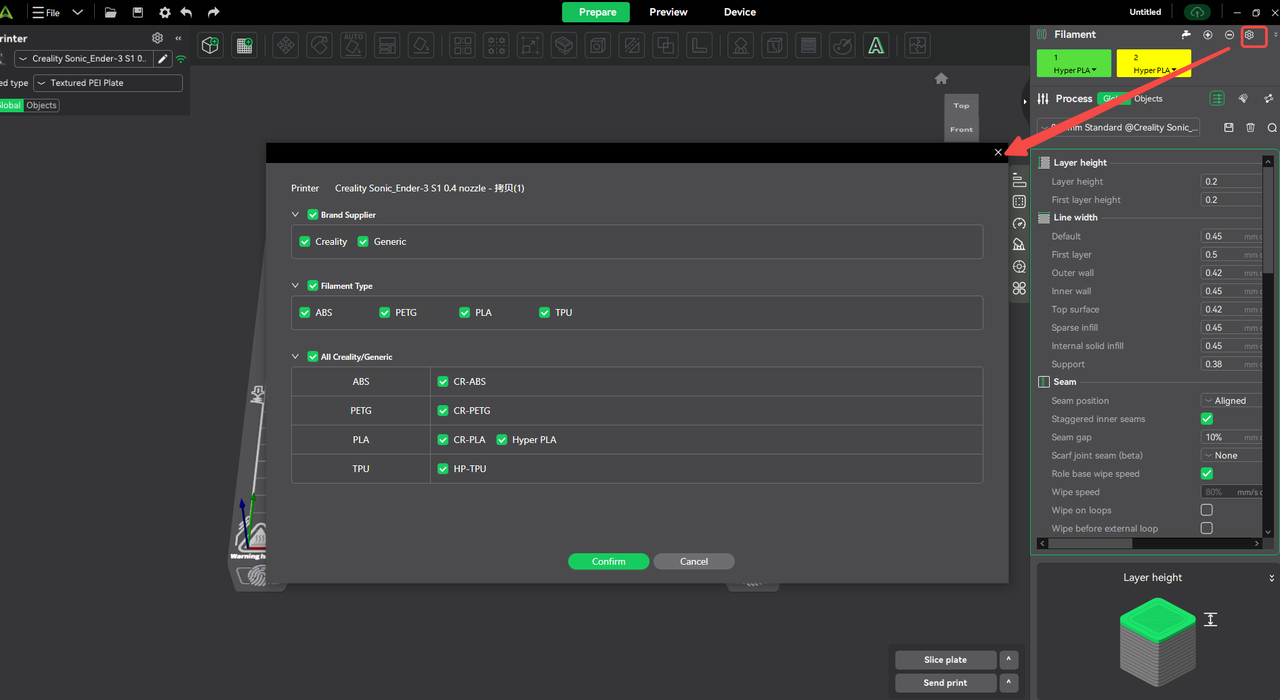Click the home view icon in viewport
This screenshot has width=1280, height=700.
[941, 78]
